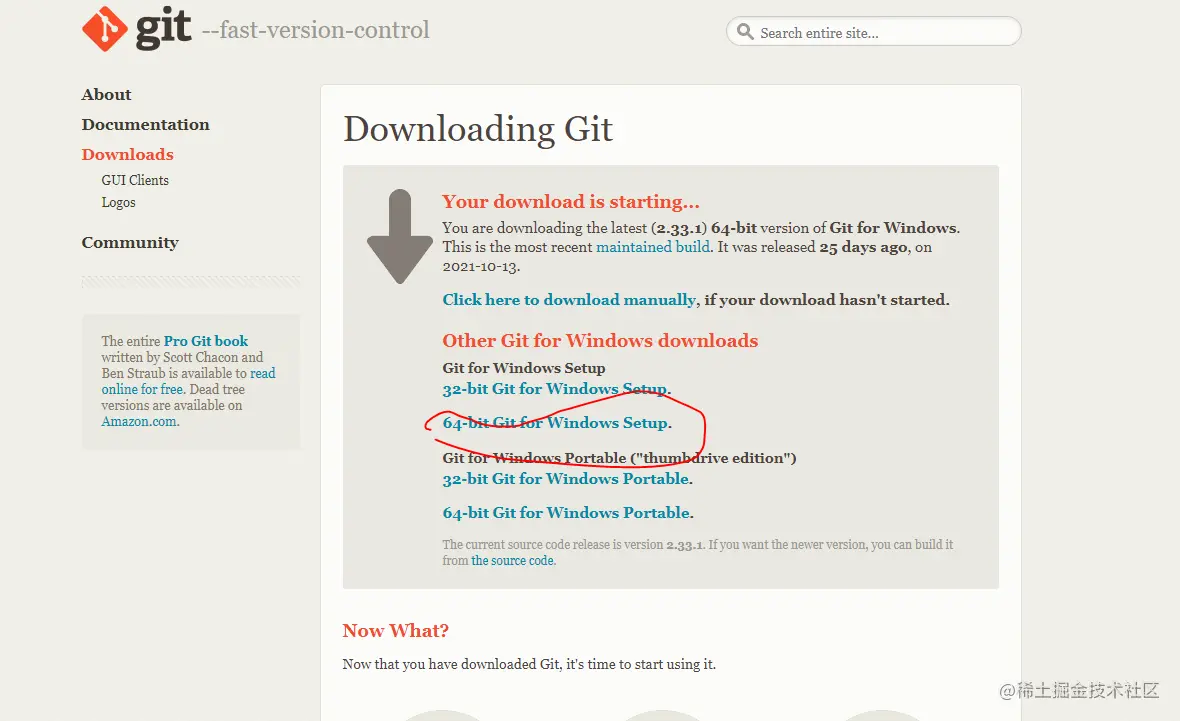
Task: Click the magnifier icon in search box
Action: tap(745, 32)
